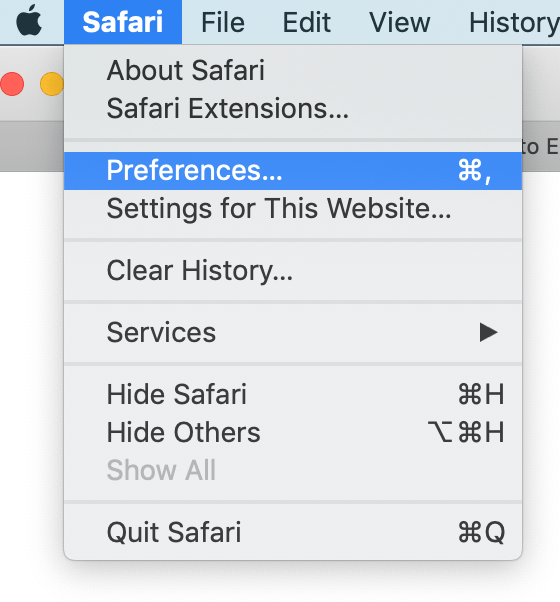560x602 pixels.
Task: Click the red close window button
Action: pos(12,84)
